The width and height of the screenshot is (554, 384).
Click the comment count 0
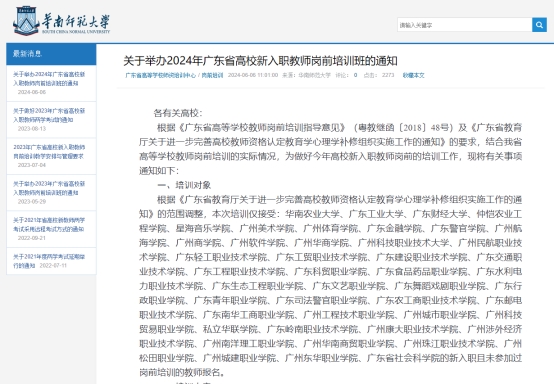[355, 75]
